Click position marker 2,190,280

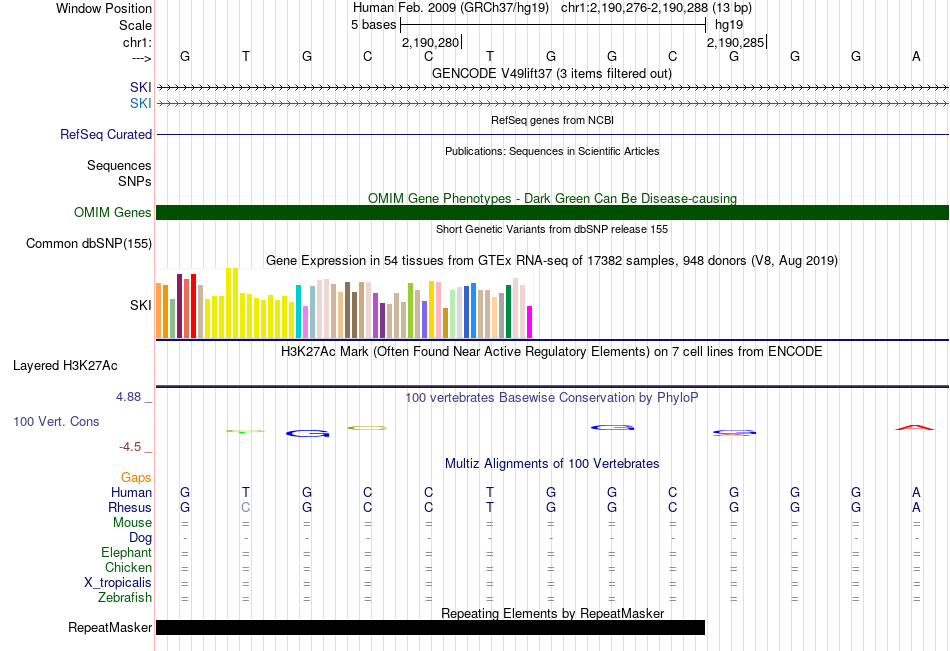tap(431, 42)
